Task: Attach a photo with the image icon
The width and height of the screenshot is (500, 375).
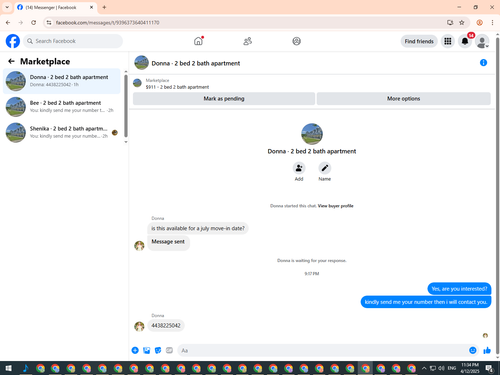Action: point(147,350)
